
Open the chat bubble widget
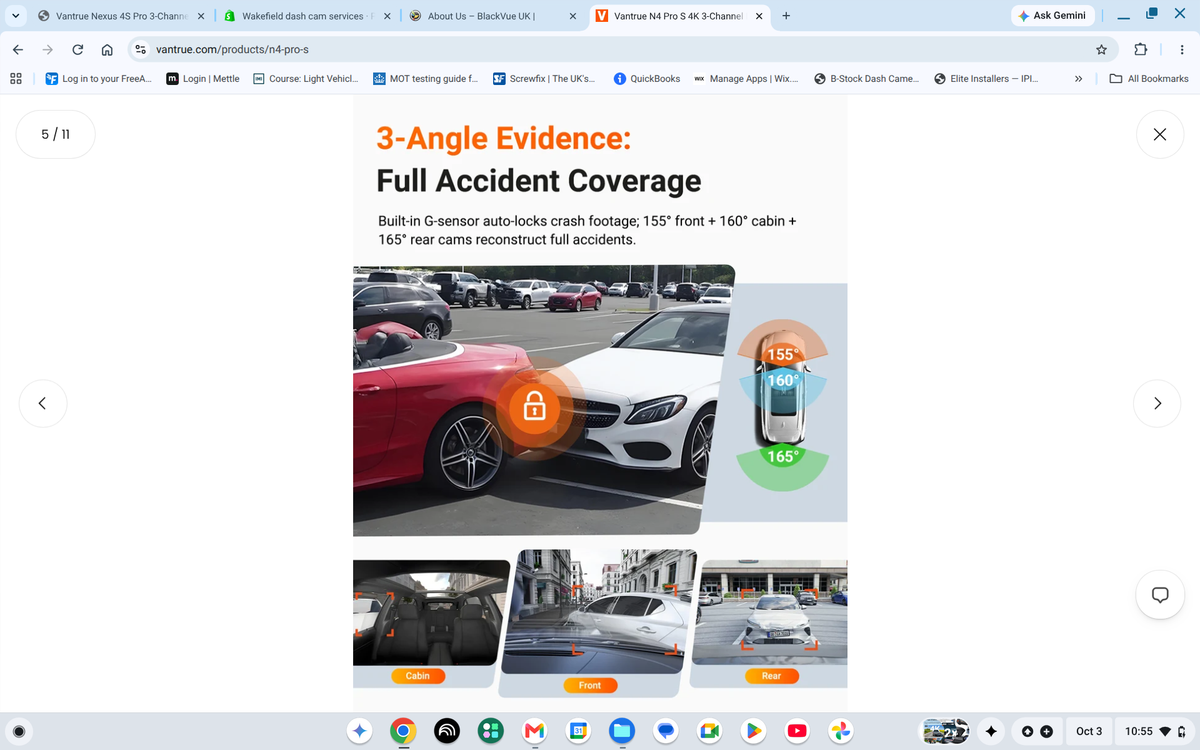[1159, 594]
